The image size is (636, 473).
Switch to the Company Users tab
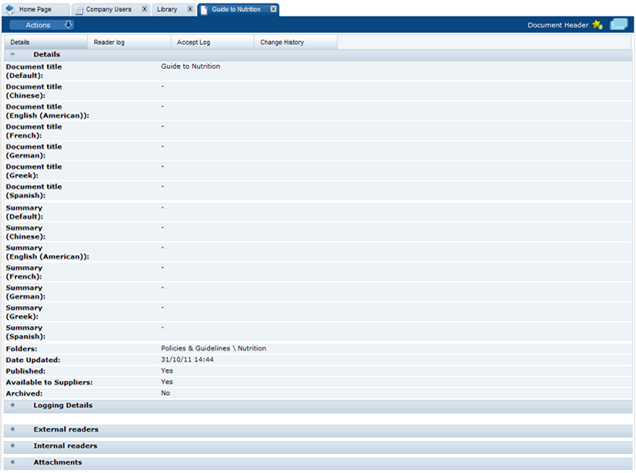[x=109, y=9]
